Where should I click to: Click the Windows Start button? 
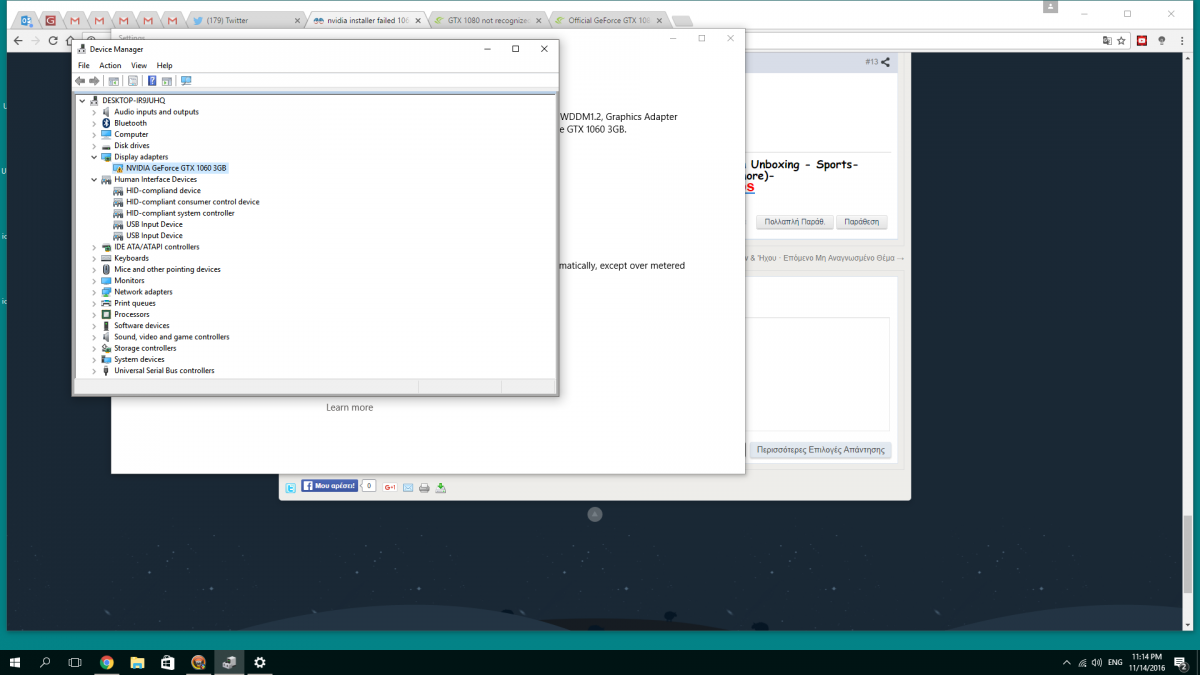coord(15,662)
